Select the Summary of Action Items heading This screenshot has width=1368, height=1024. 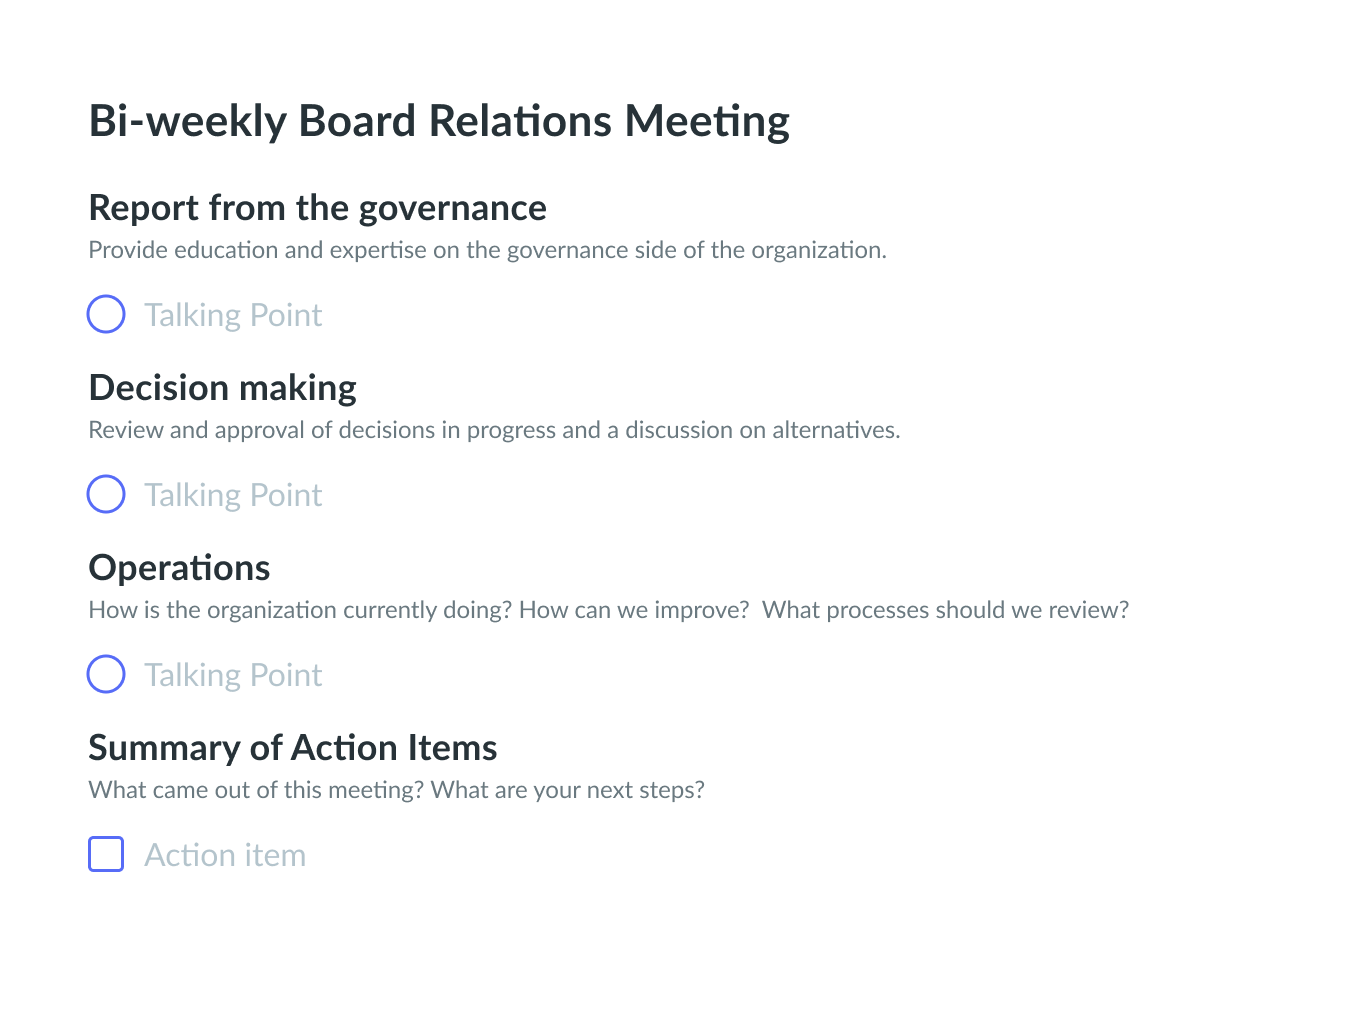coord(292,748)
